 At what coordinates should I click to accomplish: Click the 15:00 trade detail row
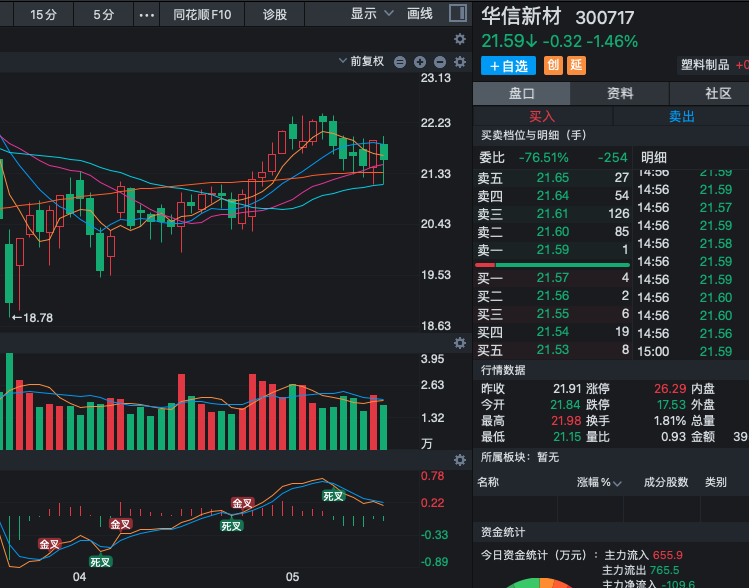(691, 352)
